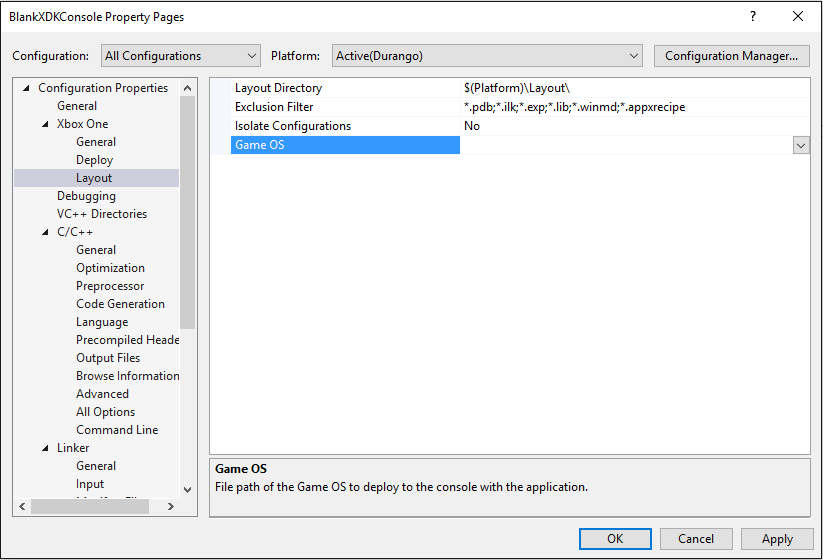This screenshot has height=560, width=823.
Task: Collapse the Xbox One tree node
Action: click(x=45, y=124)
